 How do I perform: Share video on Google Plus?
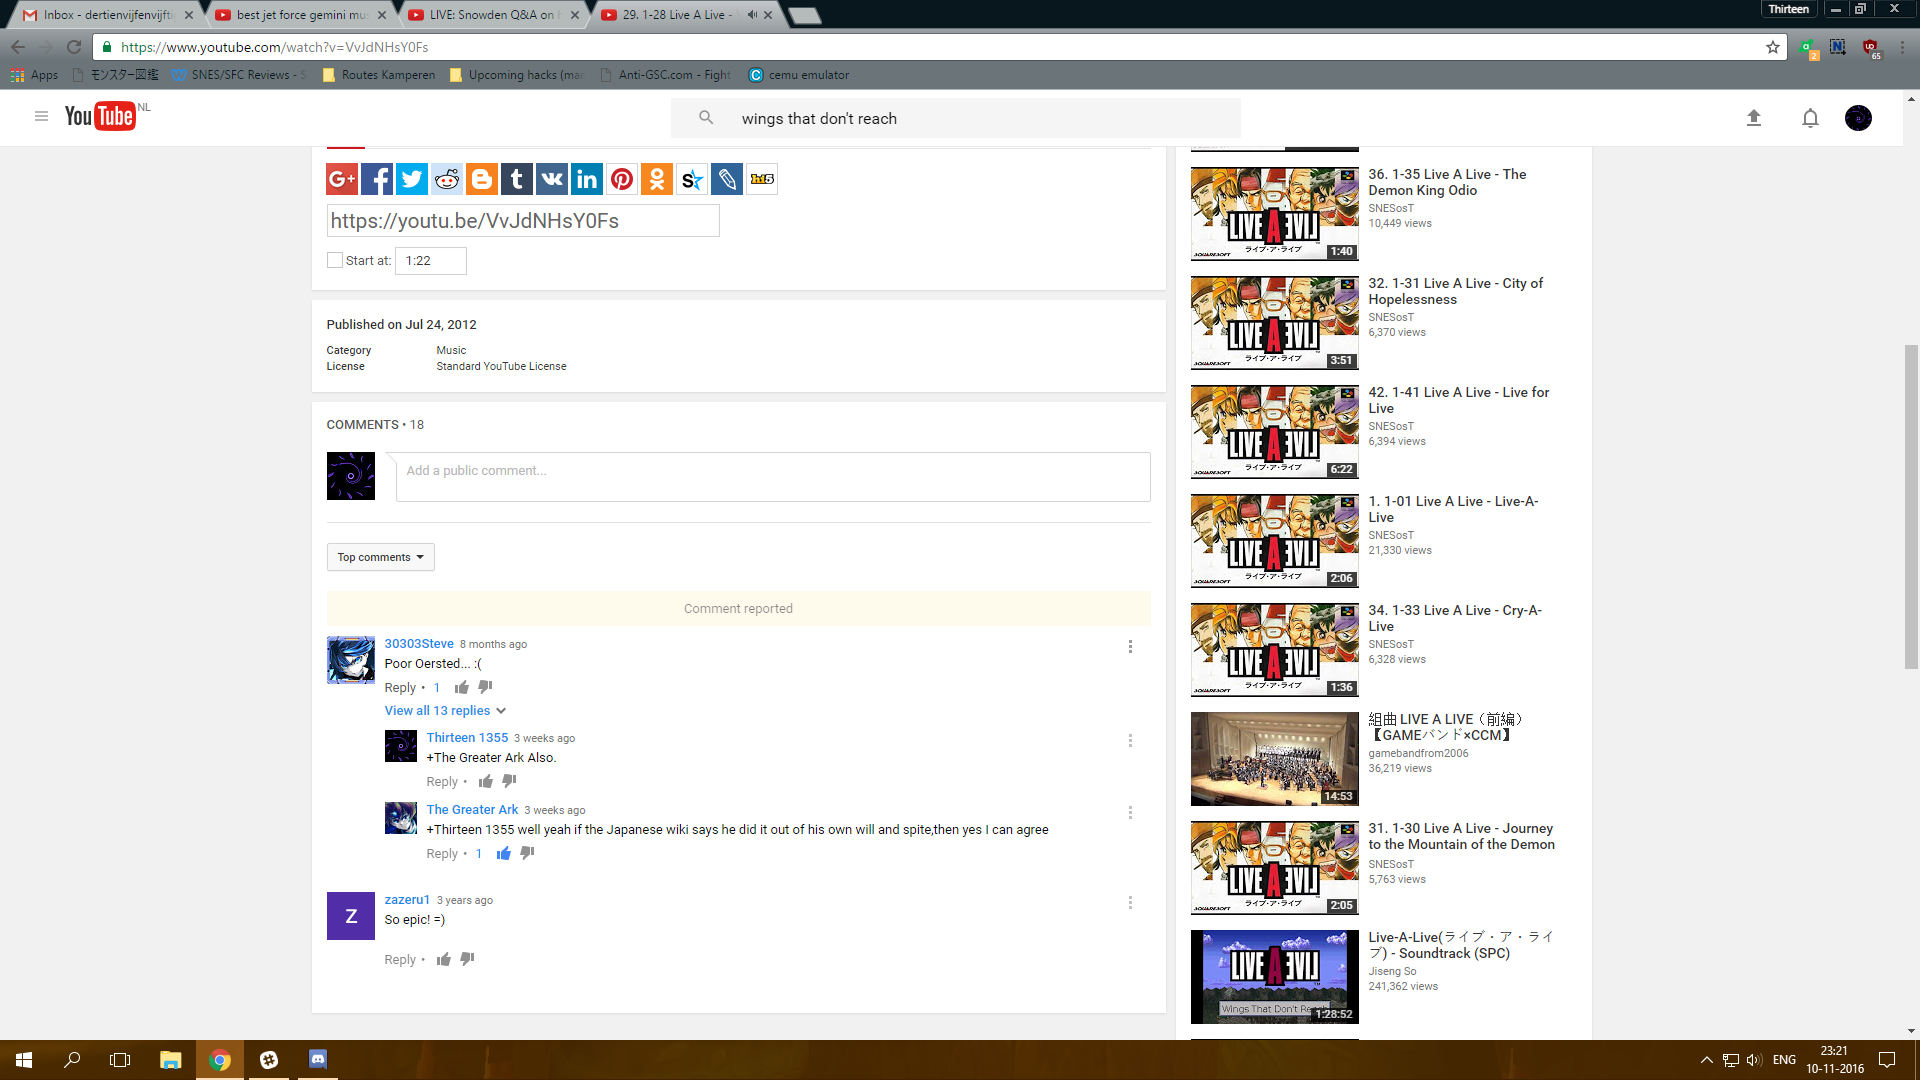[342, 179]
